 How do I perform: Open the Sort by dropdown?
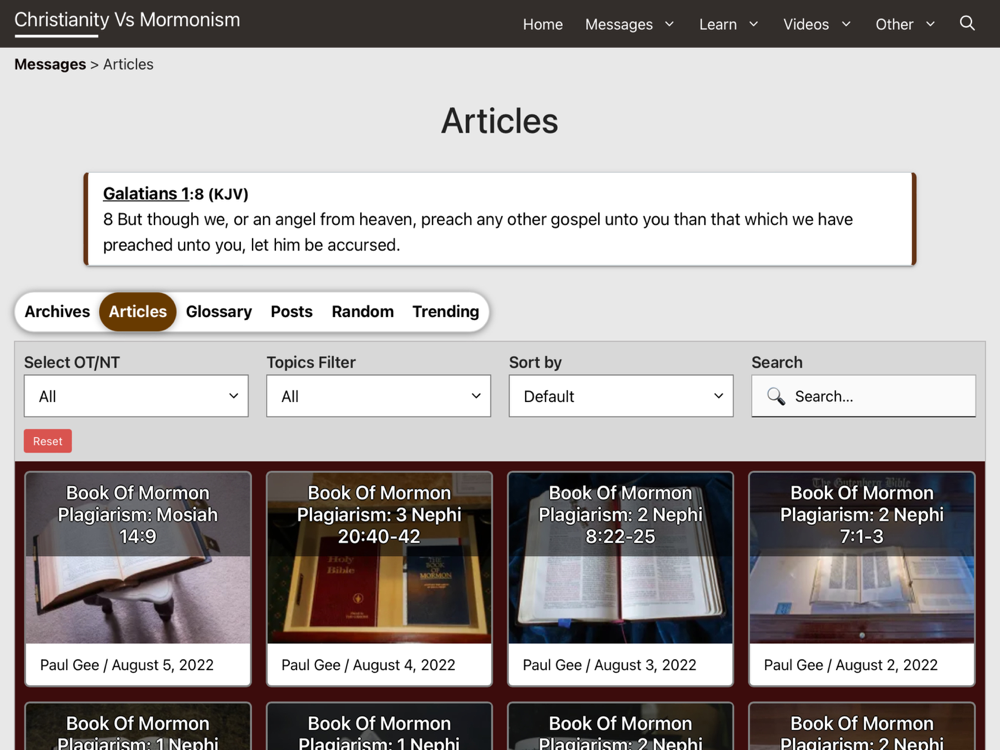[x=621, y=396]
